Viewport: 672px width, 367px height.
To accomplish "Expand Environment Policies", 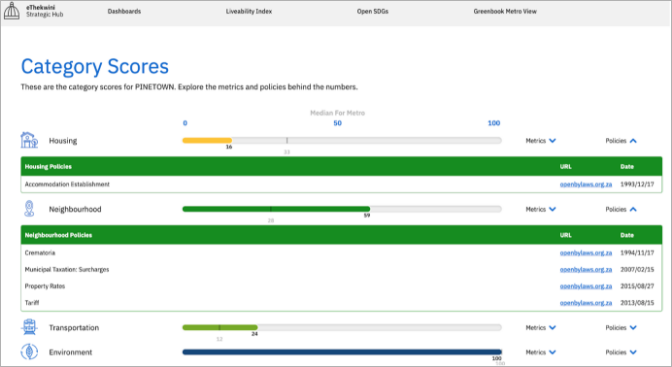I will coord(621,352).
